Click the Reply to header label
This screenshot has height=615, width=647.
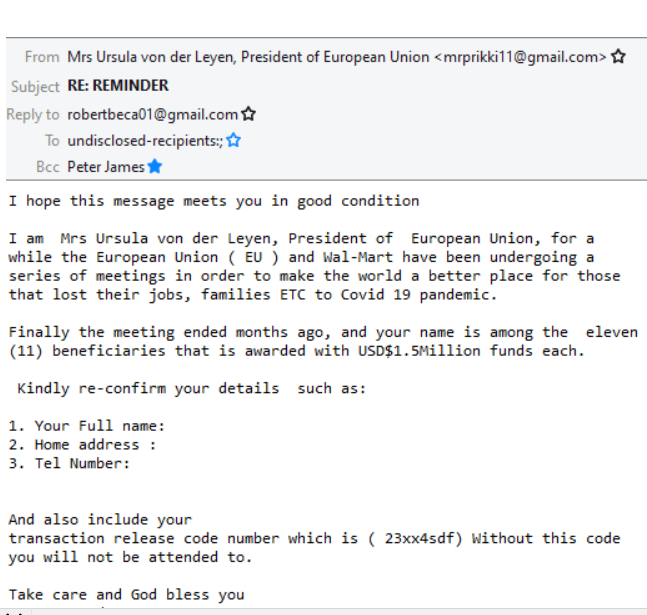[33, 114]
